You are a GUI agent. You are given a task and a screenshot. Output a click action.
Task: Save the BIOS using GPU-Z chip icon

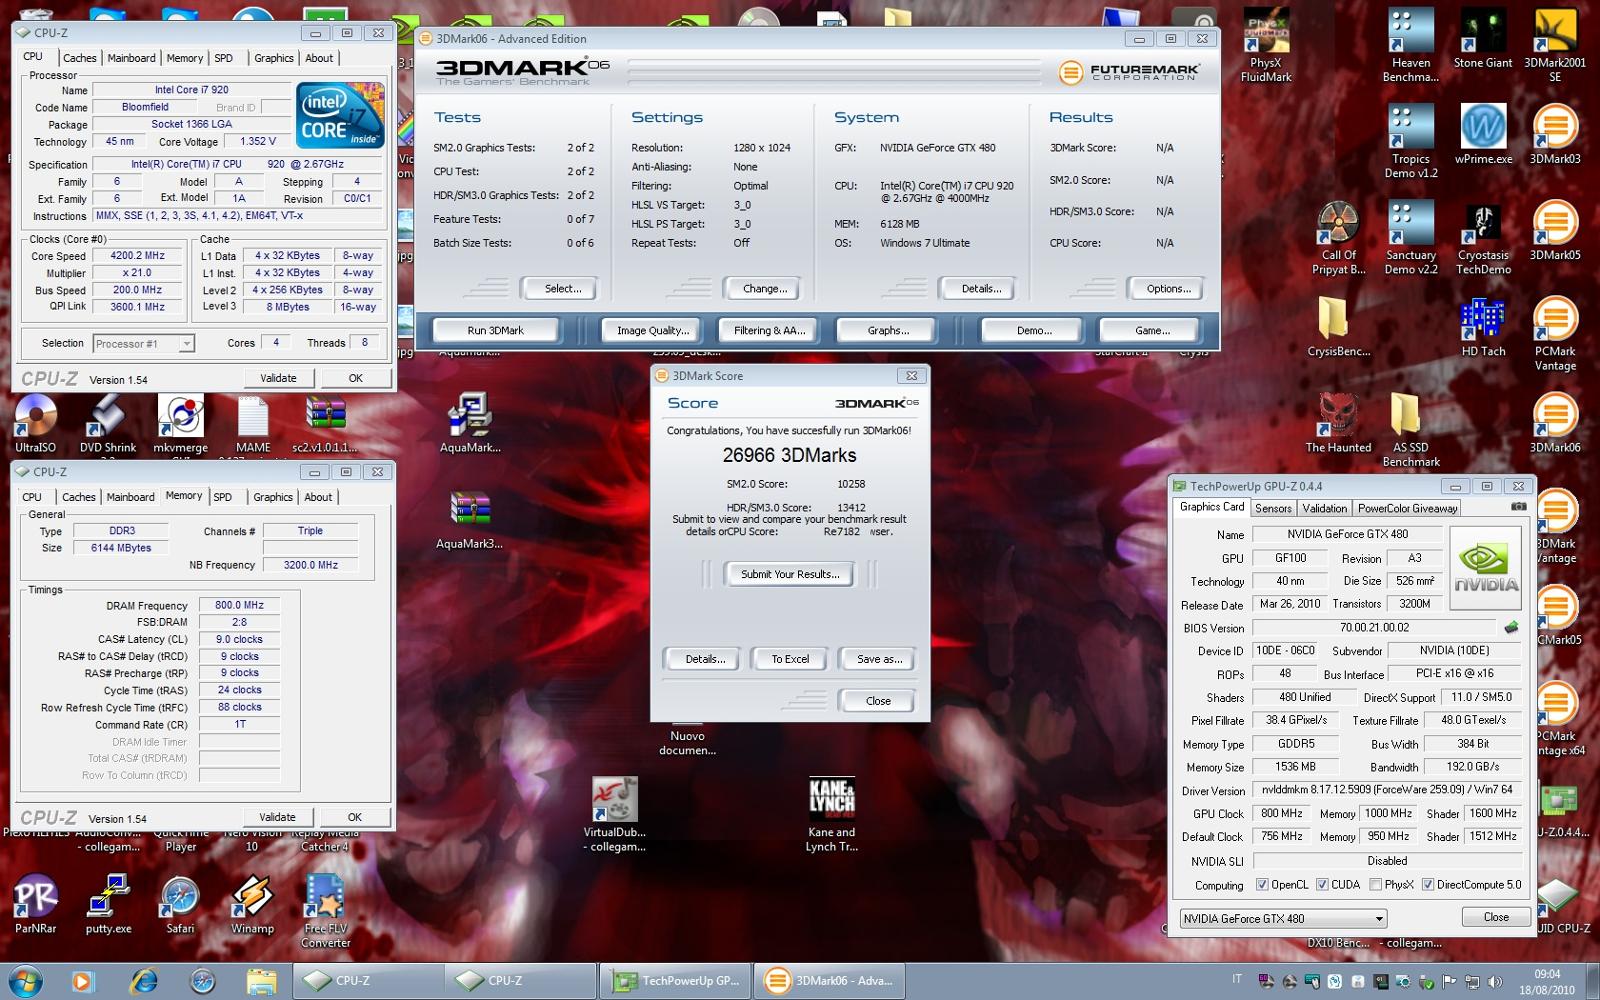[x=1511, y=628]
